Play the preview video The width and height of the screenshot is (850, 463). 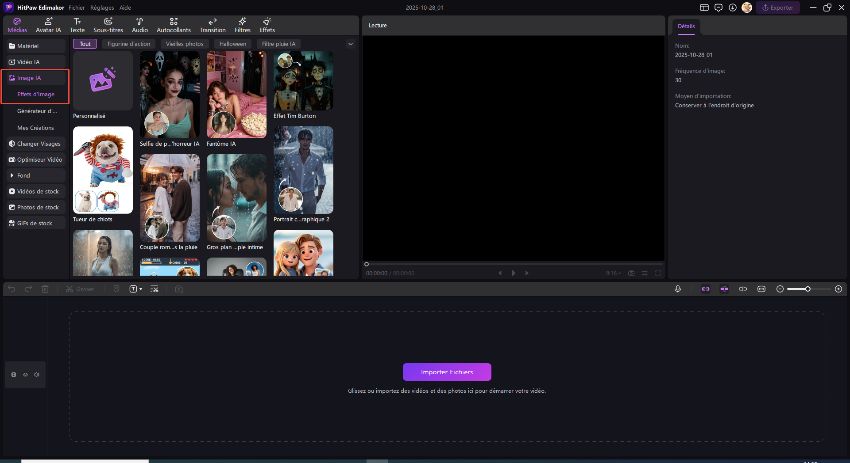[513, 273]
